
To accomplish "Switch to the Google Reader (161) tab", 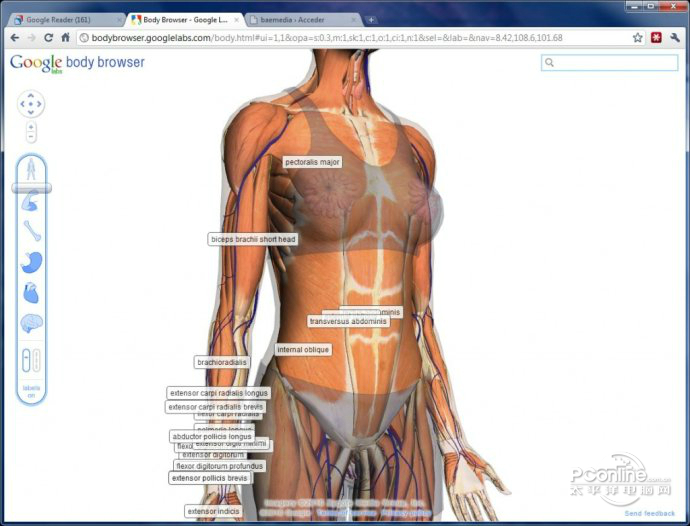I will click(66, 20).
